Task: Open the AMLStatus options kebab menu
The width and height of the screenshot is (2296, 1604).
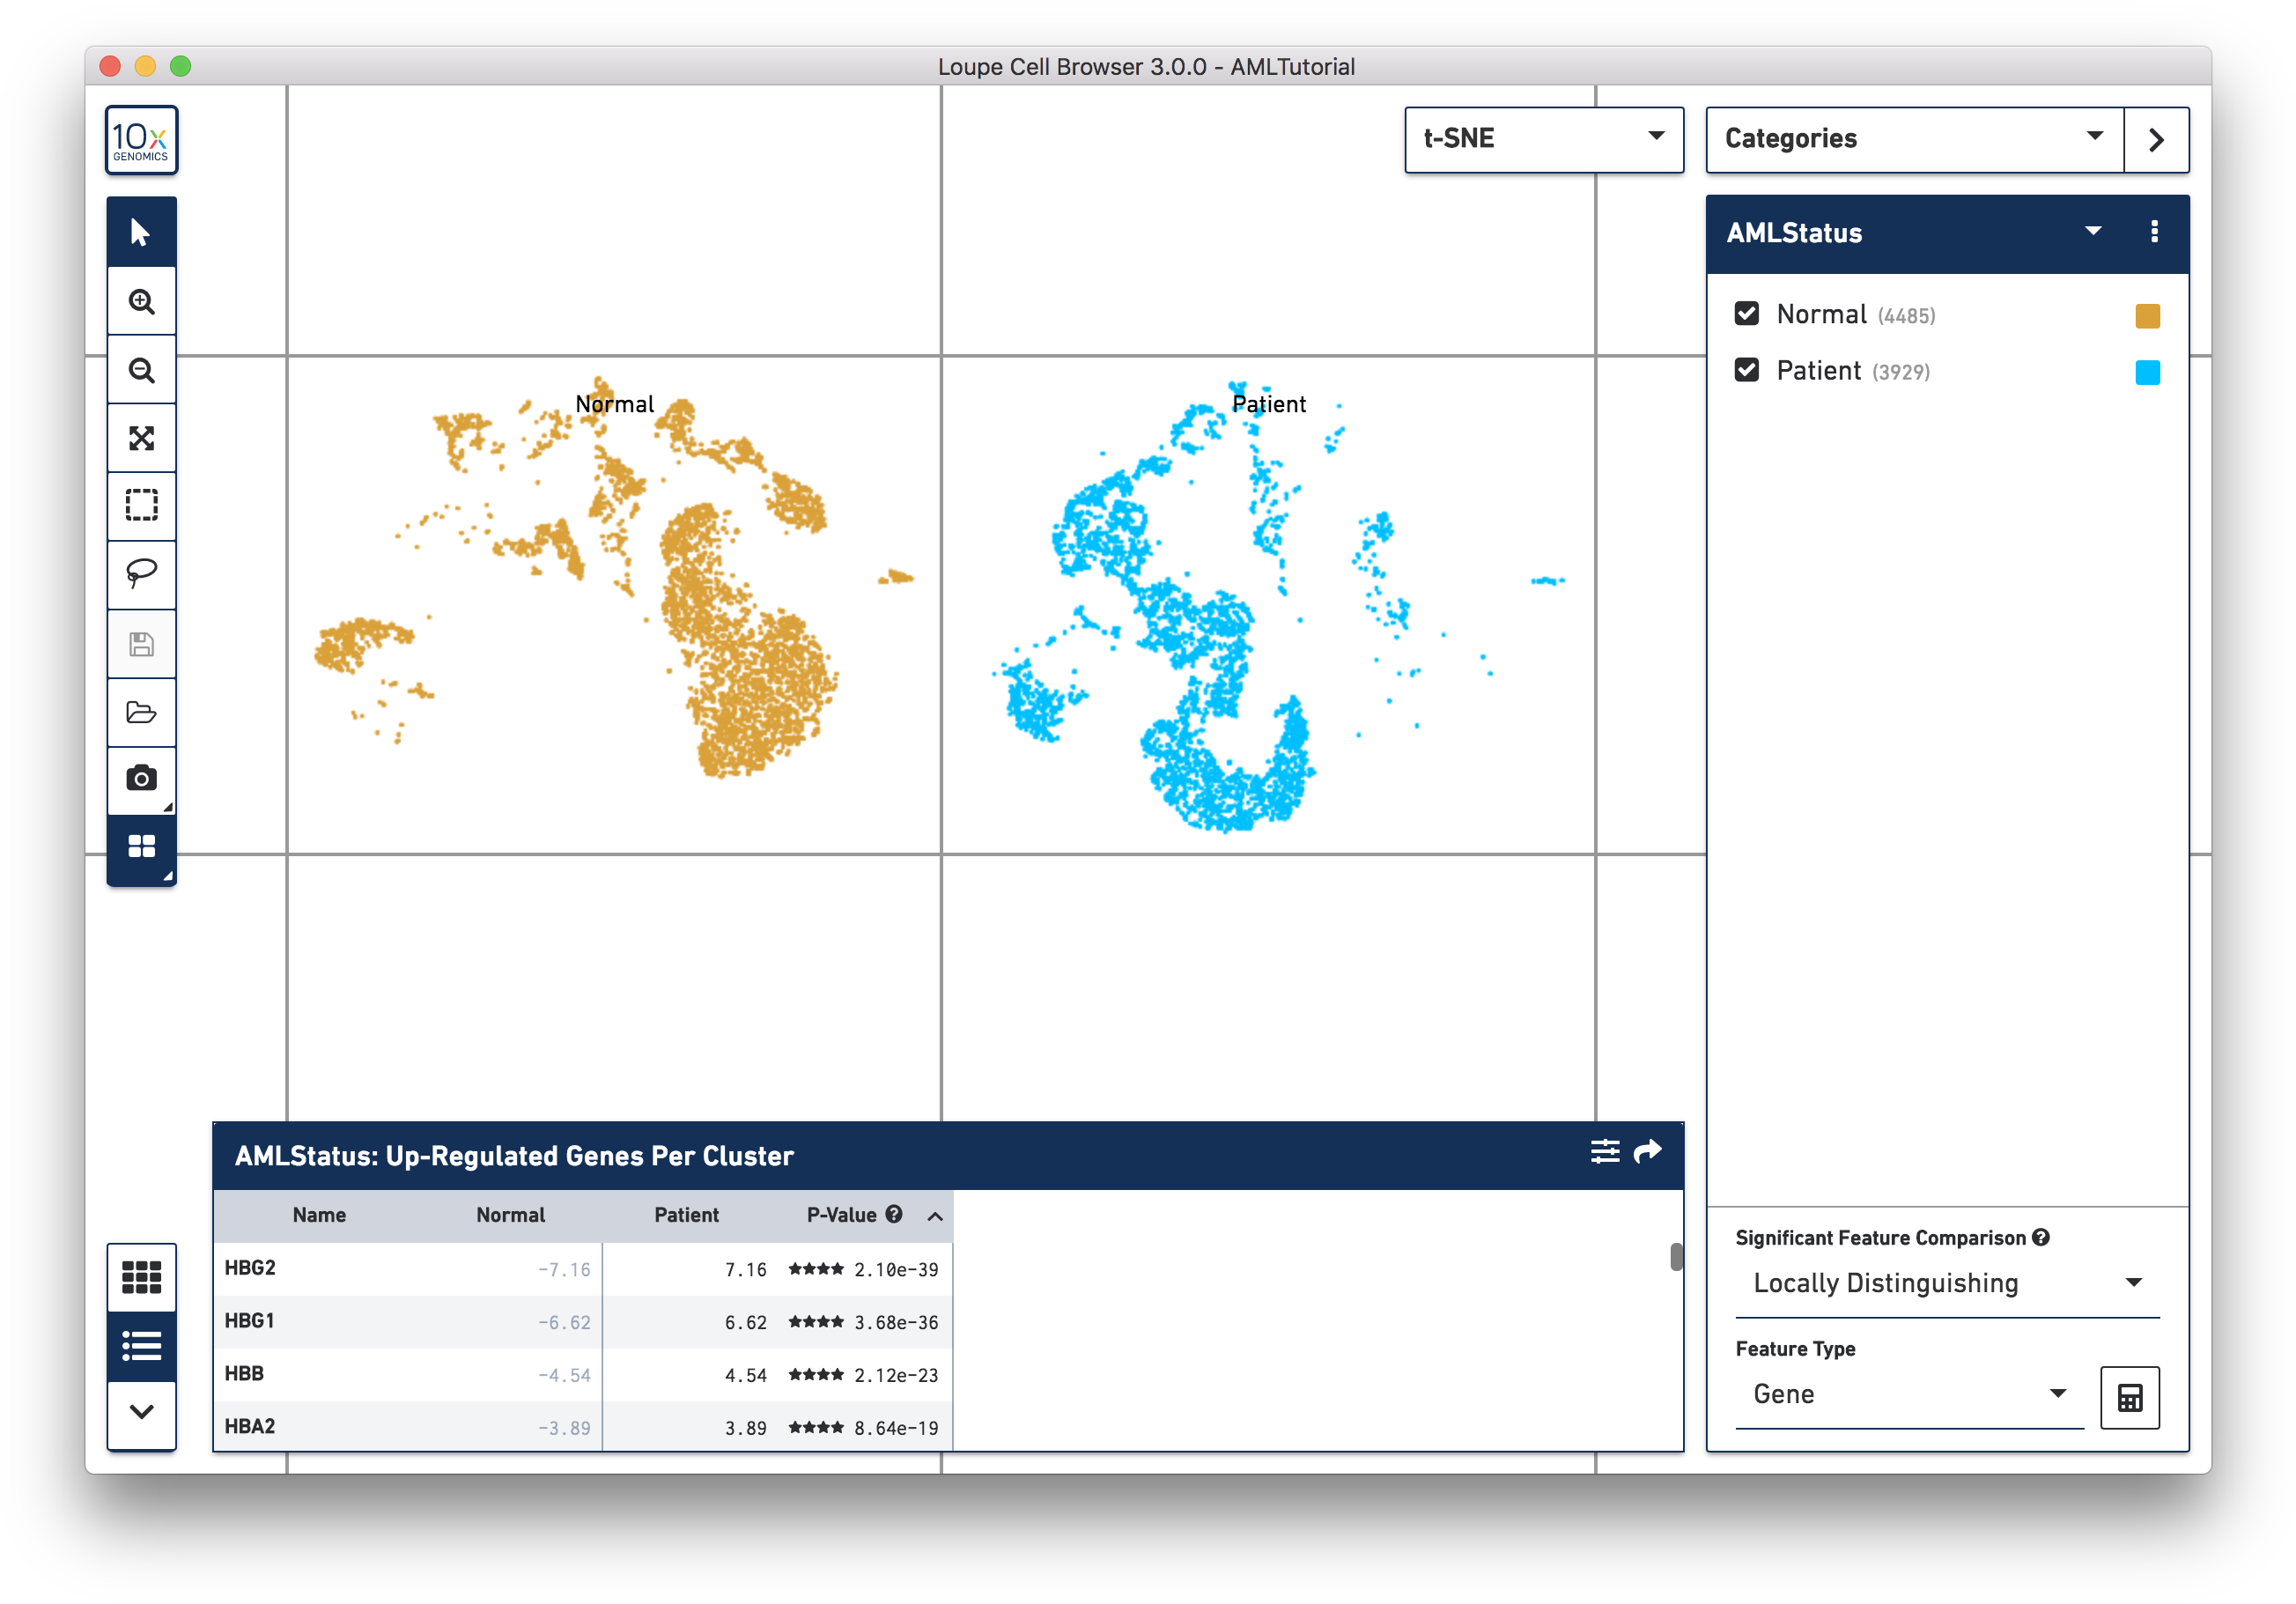Action: click(2154, 232)
